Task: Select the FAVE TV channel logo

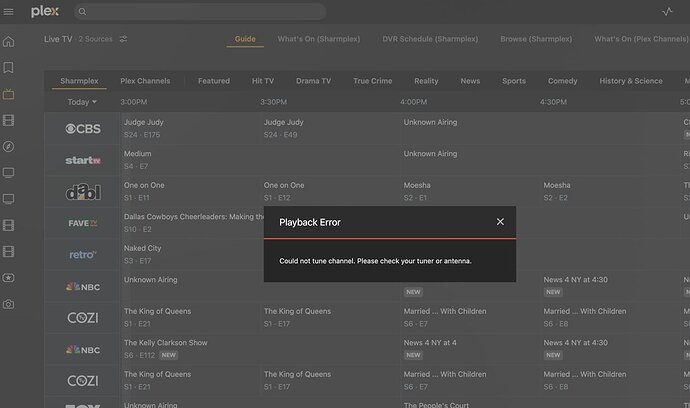Action: [x=83, y=223]
